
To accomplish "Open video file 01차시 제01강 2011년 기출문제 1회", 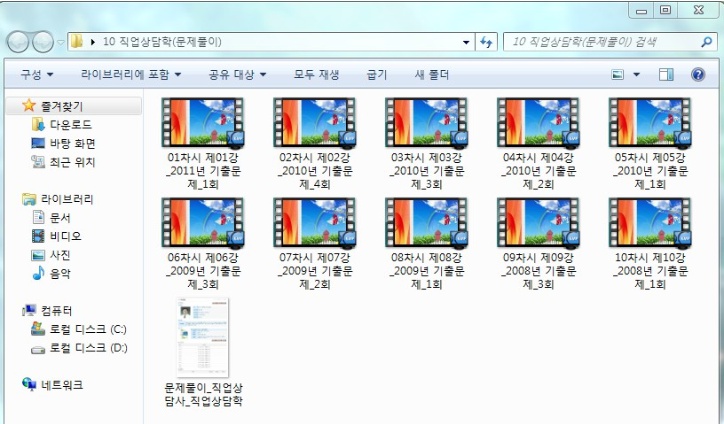I will point(203,144).
